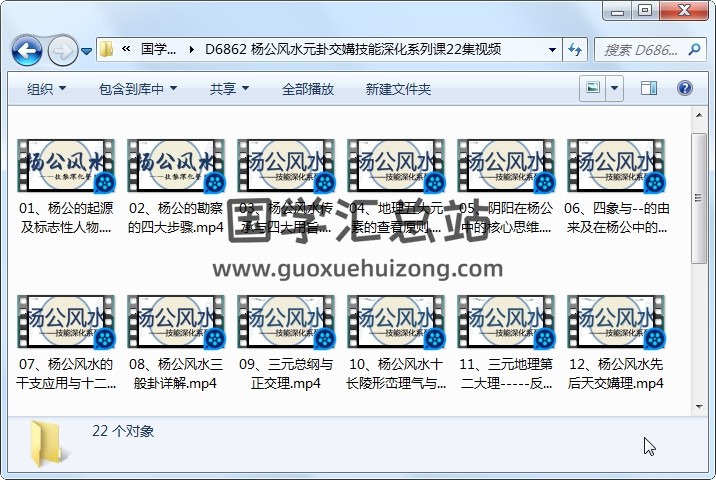Viewport: 716px width, 480px height.
Task: Maximize the Explorer window
Action: pyautogui.click(x=645, y=11)
